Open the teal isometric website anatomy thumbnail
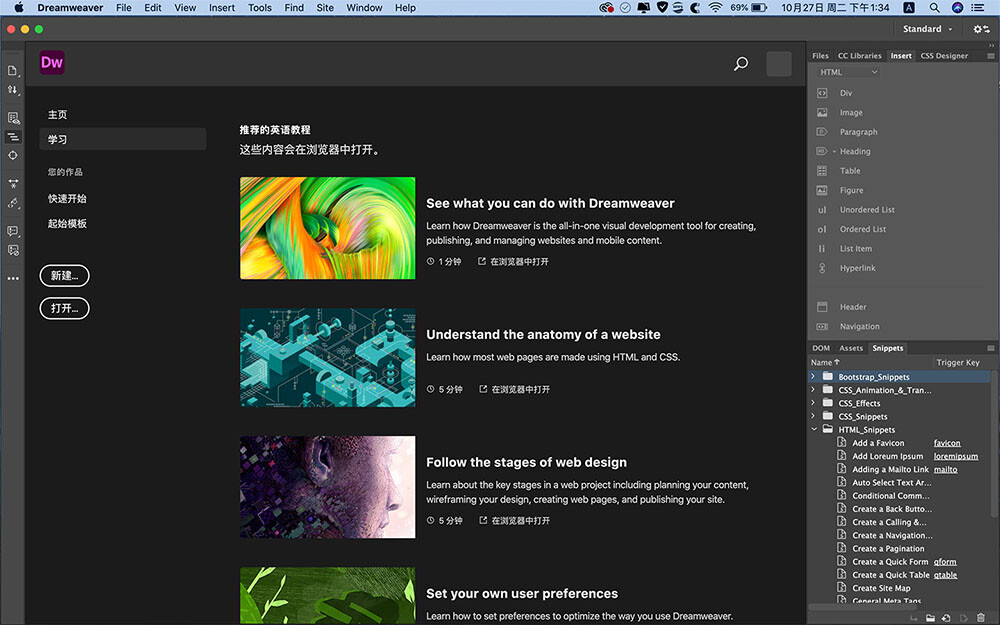Screen dimensions: 1000x625 327,358
